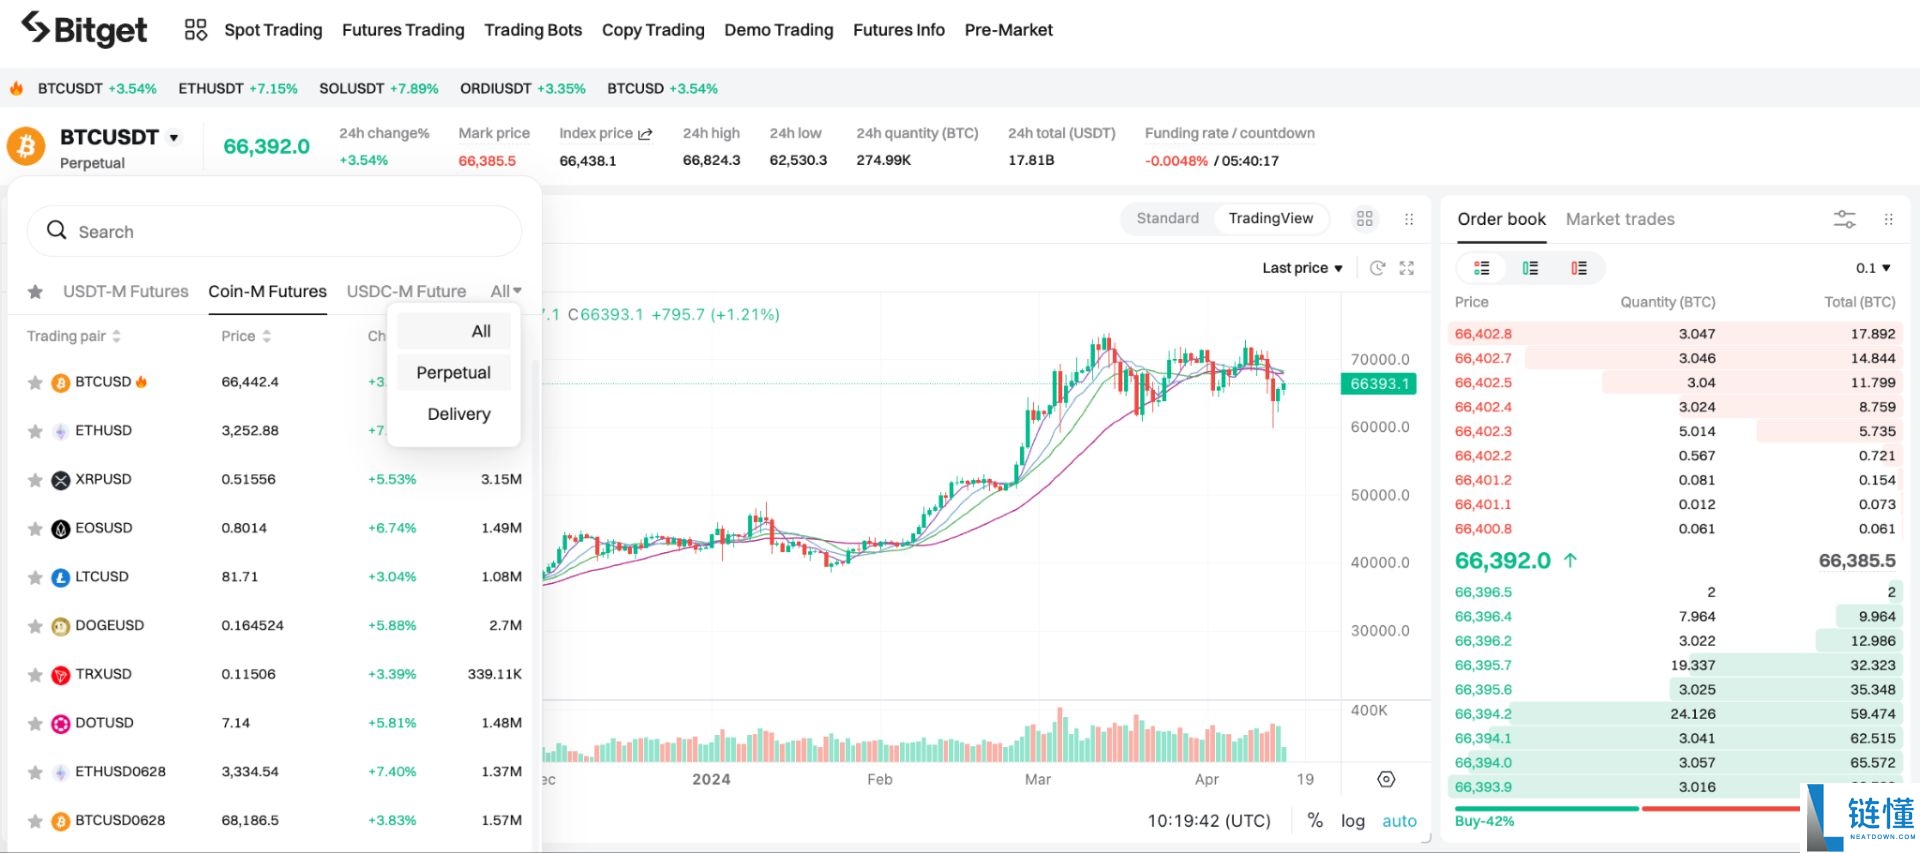Open the All contract type dropdown

[506, 291]
